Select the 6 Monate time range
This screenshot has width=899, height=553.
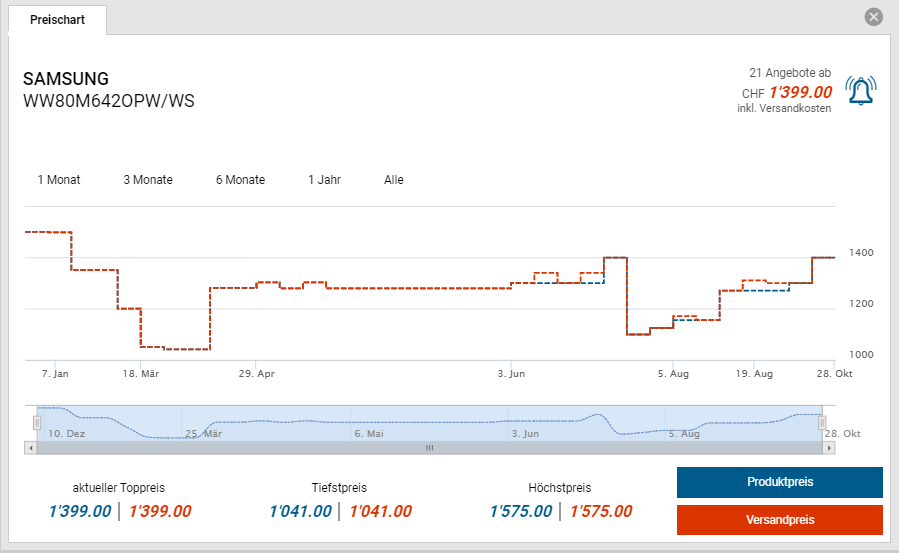point(240,180)
